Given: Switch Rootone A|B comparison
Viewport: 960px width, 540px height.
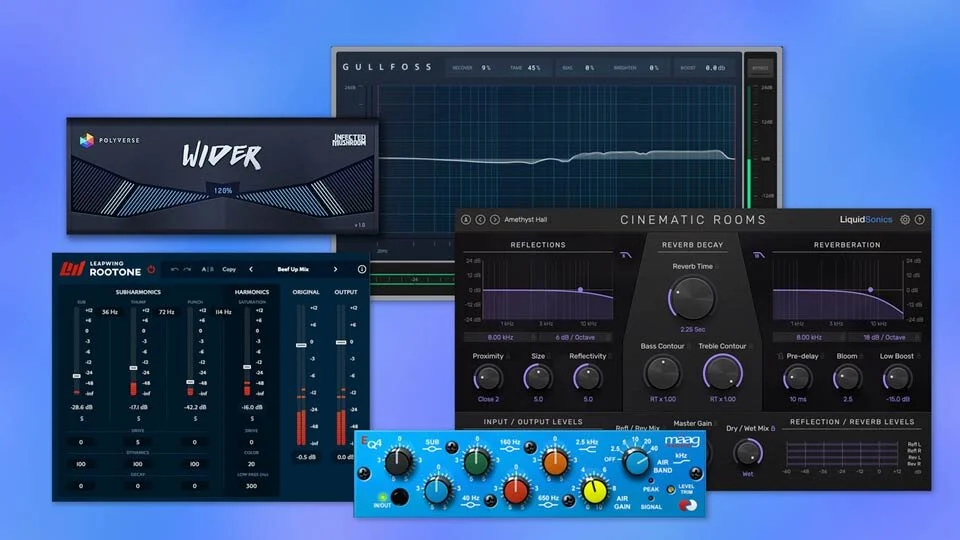Looking at the screenshot, I should [x=208, y=269].
